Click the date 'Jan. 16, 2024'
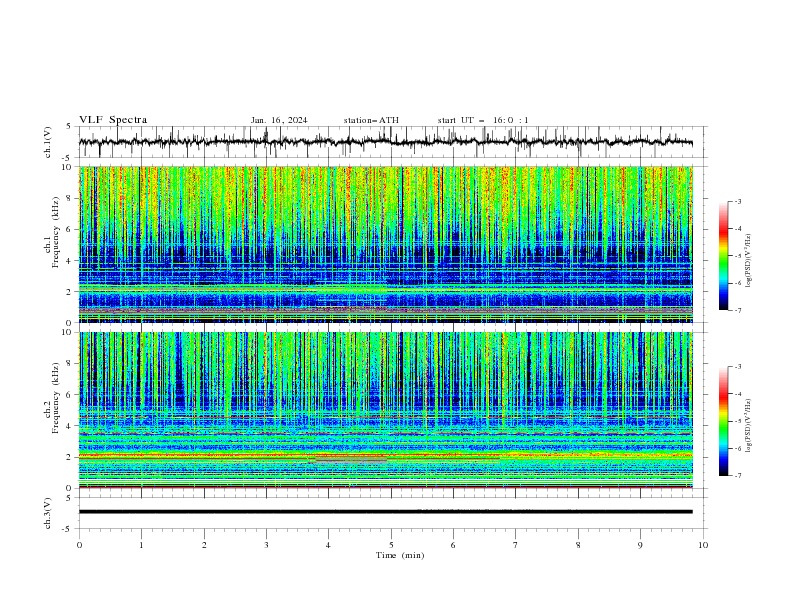The width and height of the screenshot is (792, 612). pyautogui.click(x=279, y=120)
